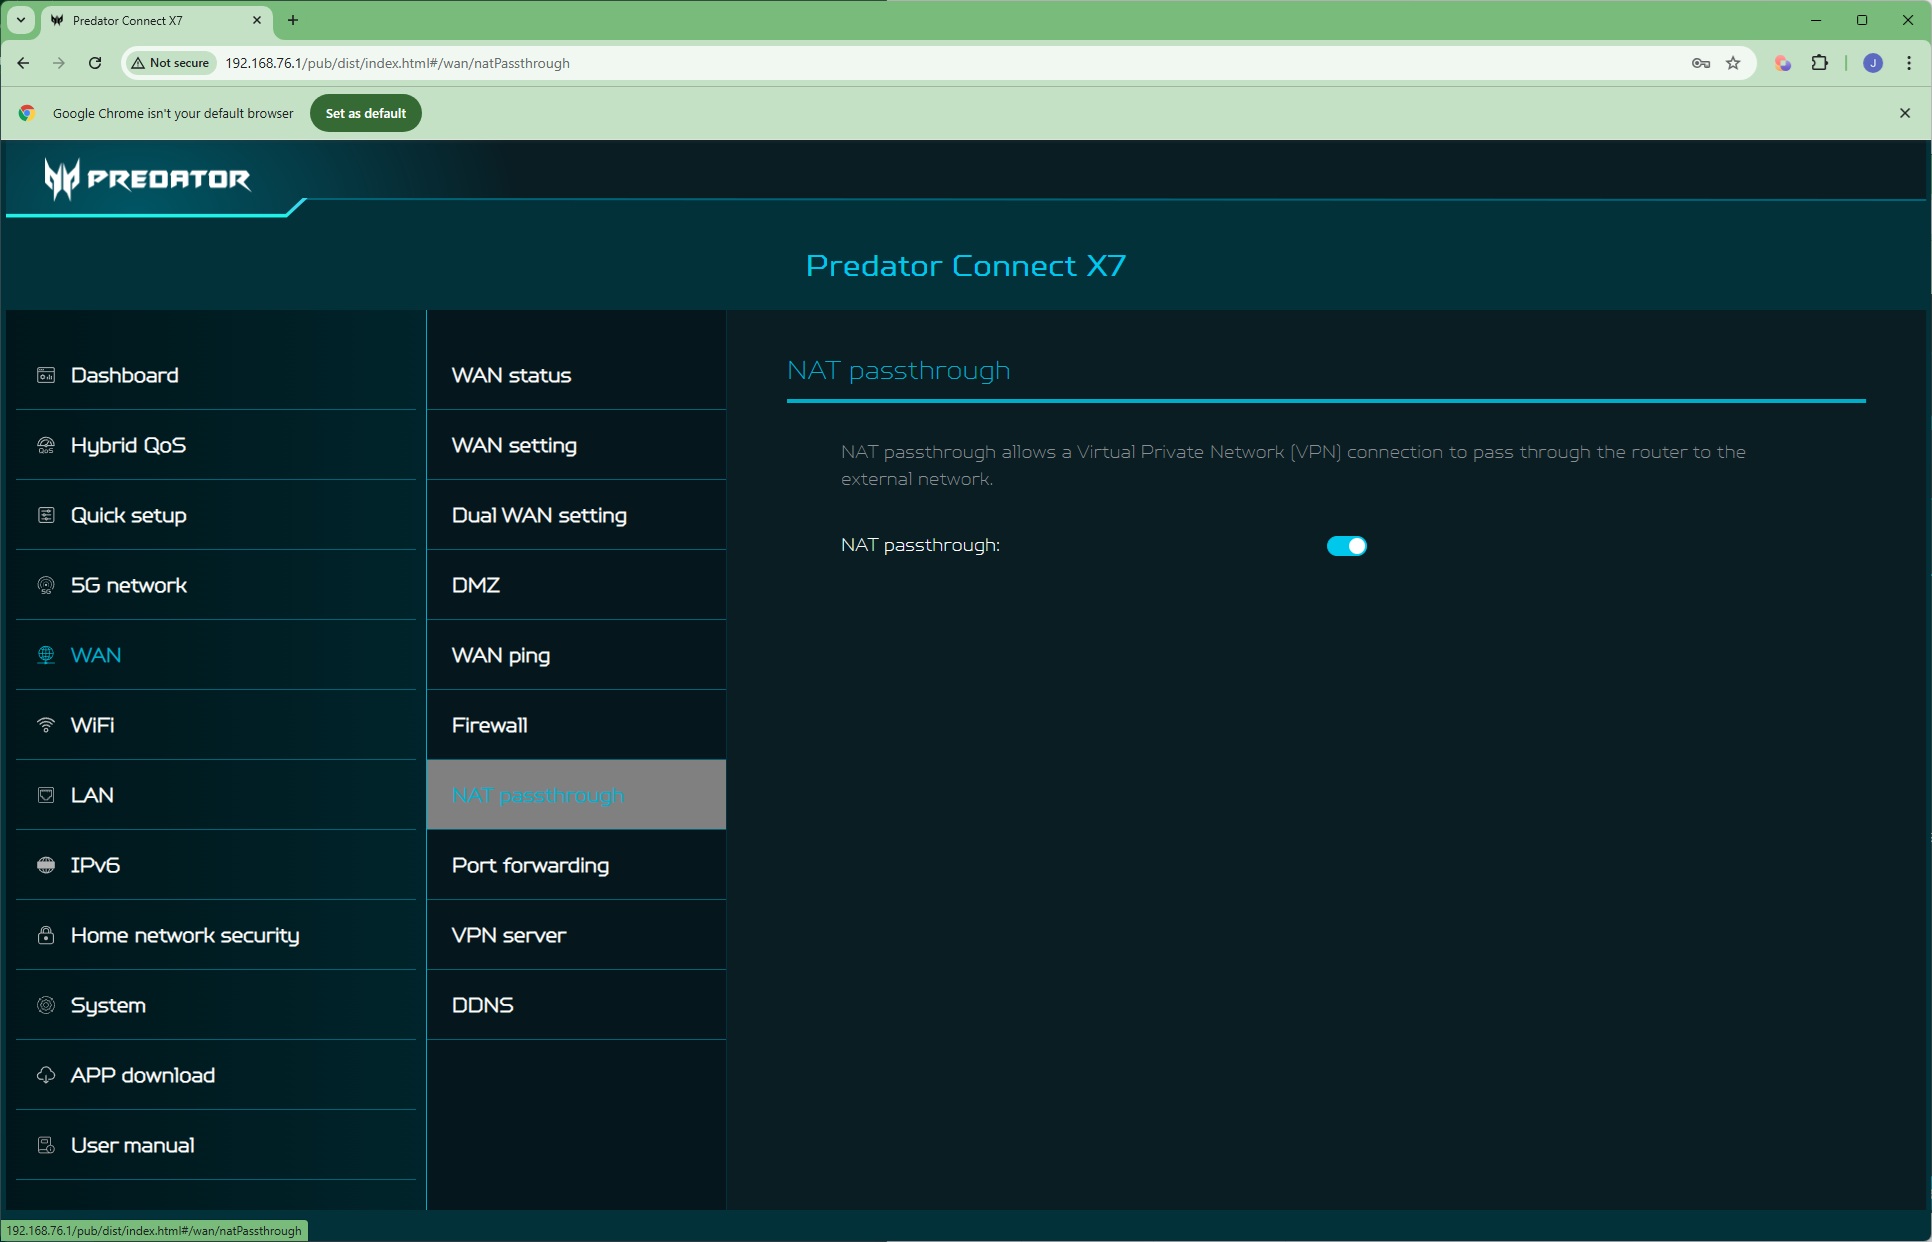
Task: Bookmark this page with star icon
Action: click(x=1733, y=63)
